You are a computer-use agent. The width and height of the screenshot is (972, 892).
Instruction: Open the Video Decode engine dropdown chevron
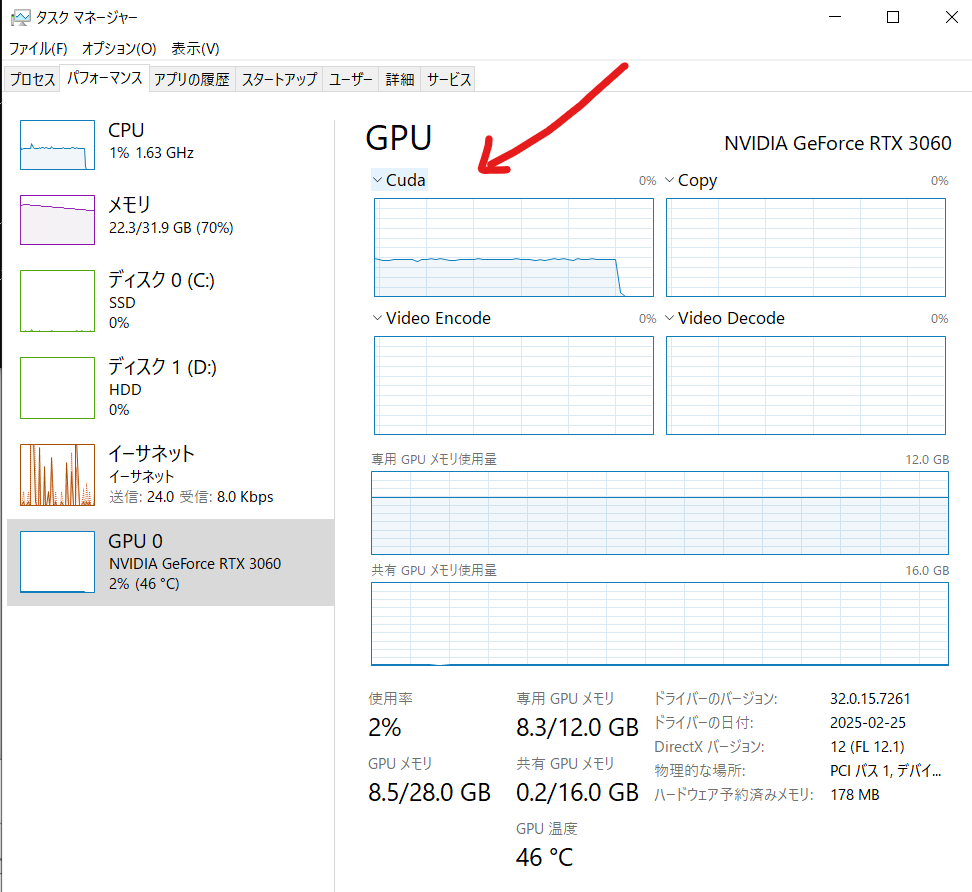[669, 318]
